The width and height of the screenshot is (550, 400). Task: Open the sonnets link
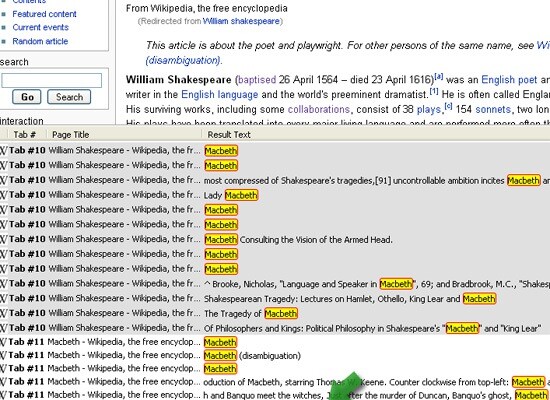coord(493,109)
